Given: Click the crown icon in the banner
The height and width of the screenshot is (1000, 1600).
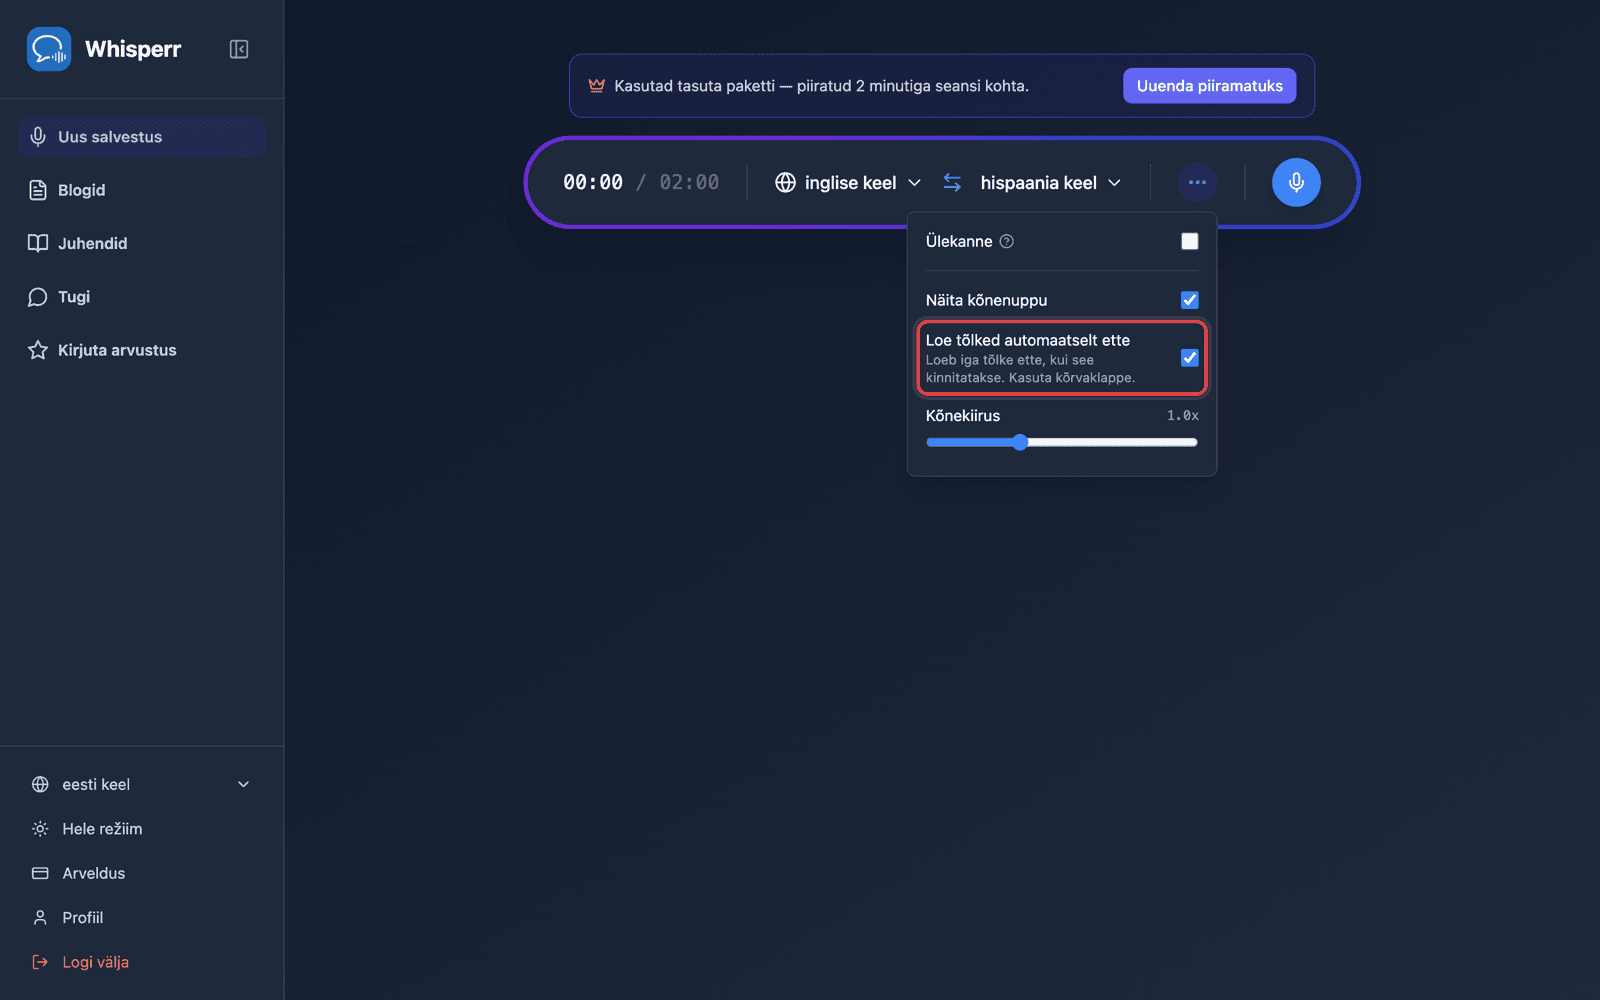Looking at the screenshot, I should point(597,86).
